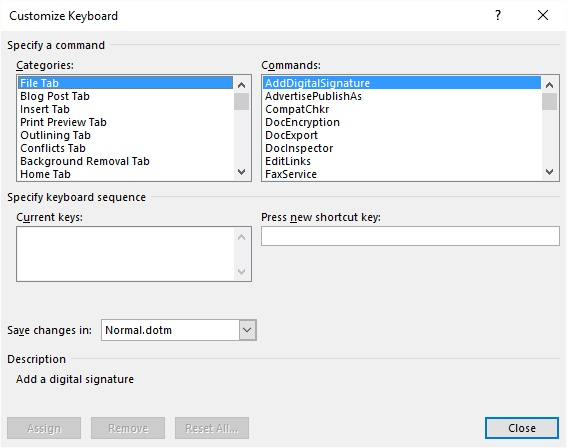Select Home Tab category
This screenshot has height=448, width=567.
125,174
